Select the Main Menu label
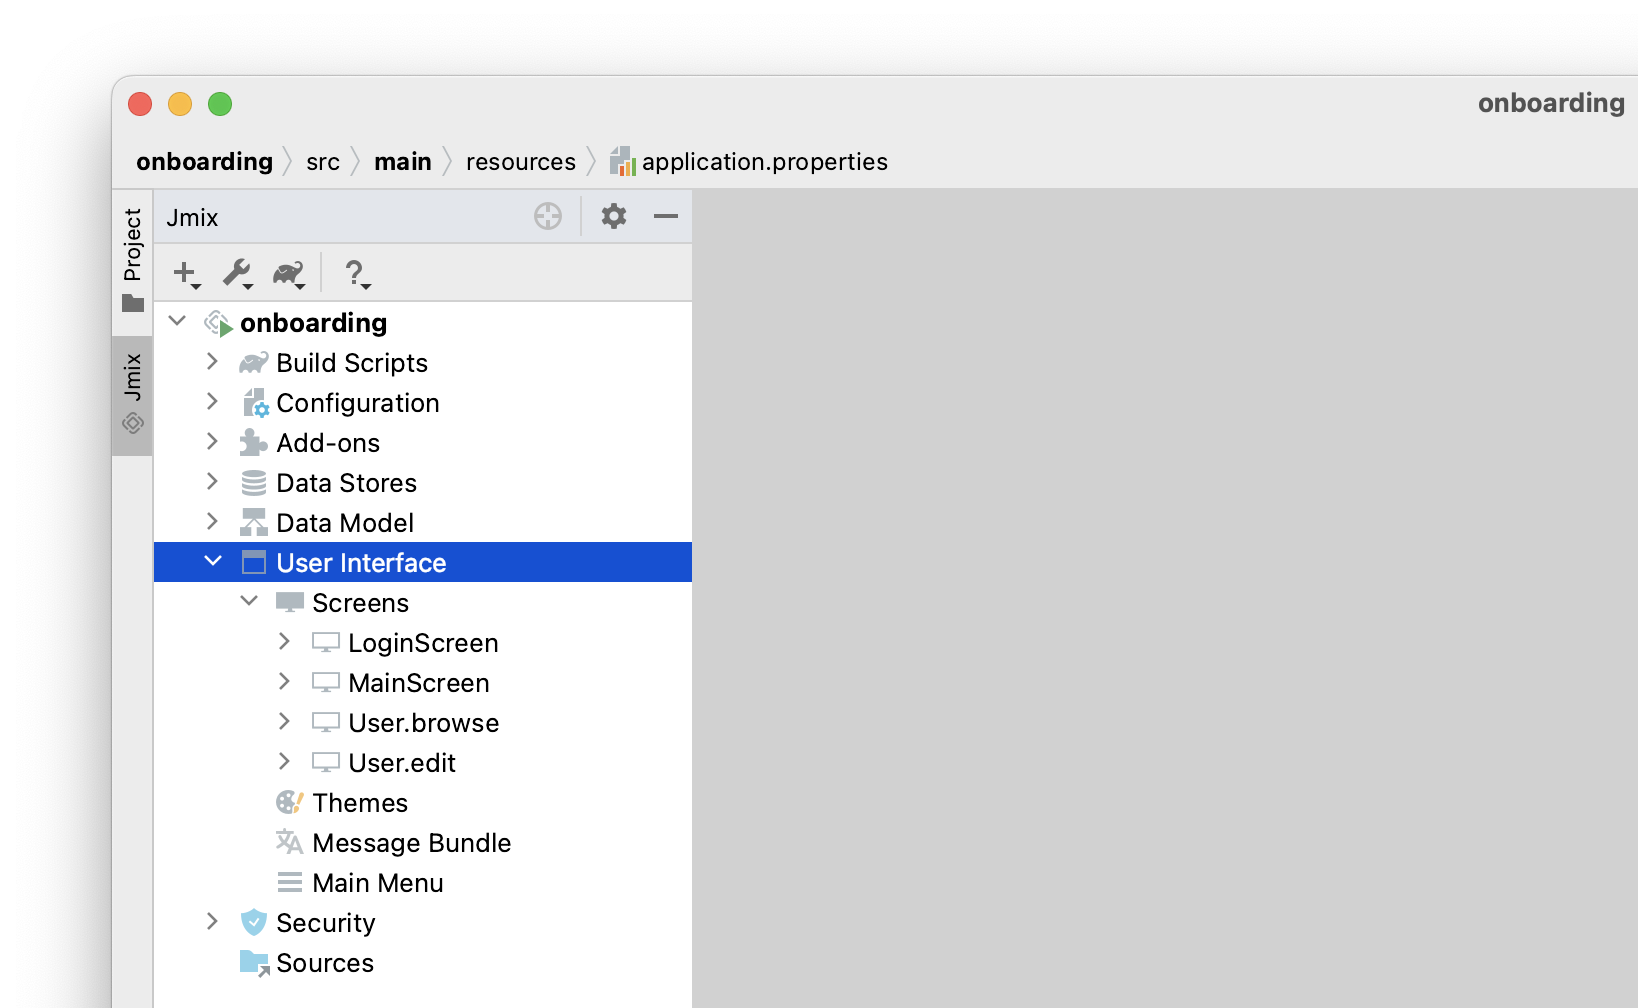This screenshot has width=1638, height=1008. pyautogui.click(x=378, y=883)
